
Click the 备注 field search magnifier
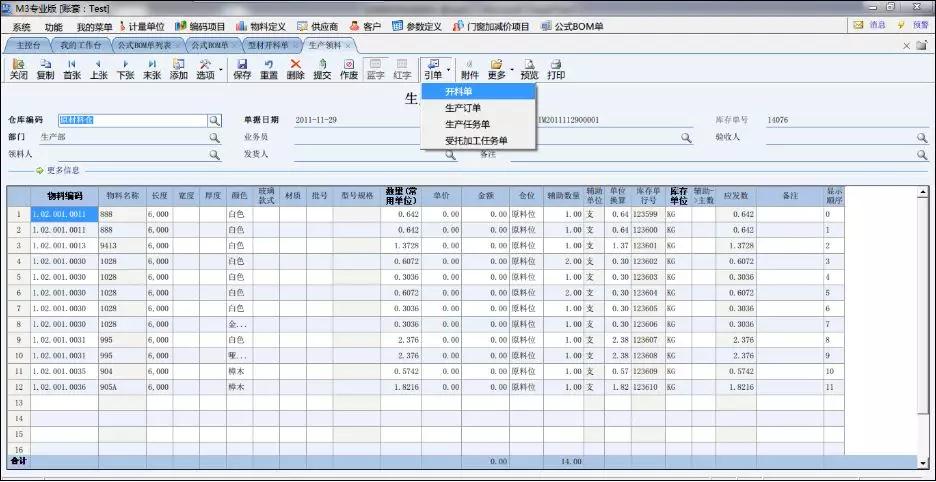coord(922,155)
